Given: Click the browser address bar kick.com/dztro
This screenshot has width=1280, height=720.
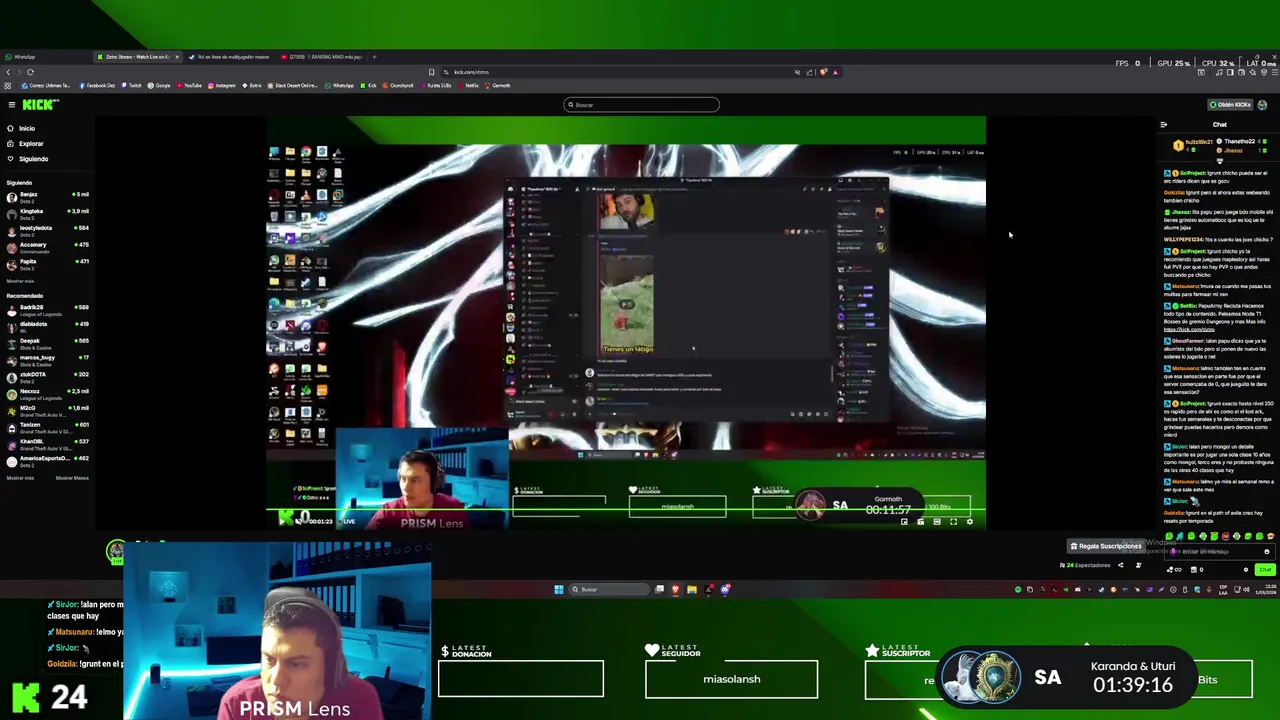Looking at the screenshot, I should point(471,72).
